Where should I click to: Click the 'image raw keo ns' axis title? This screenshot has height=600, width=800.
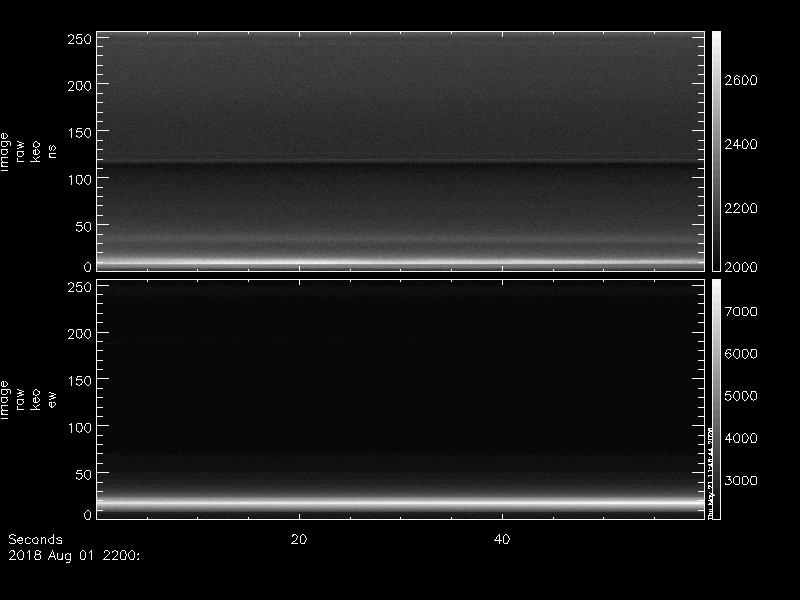pyautogui.click(x=28, y=152)
